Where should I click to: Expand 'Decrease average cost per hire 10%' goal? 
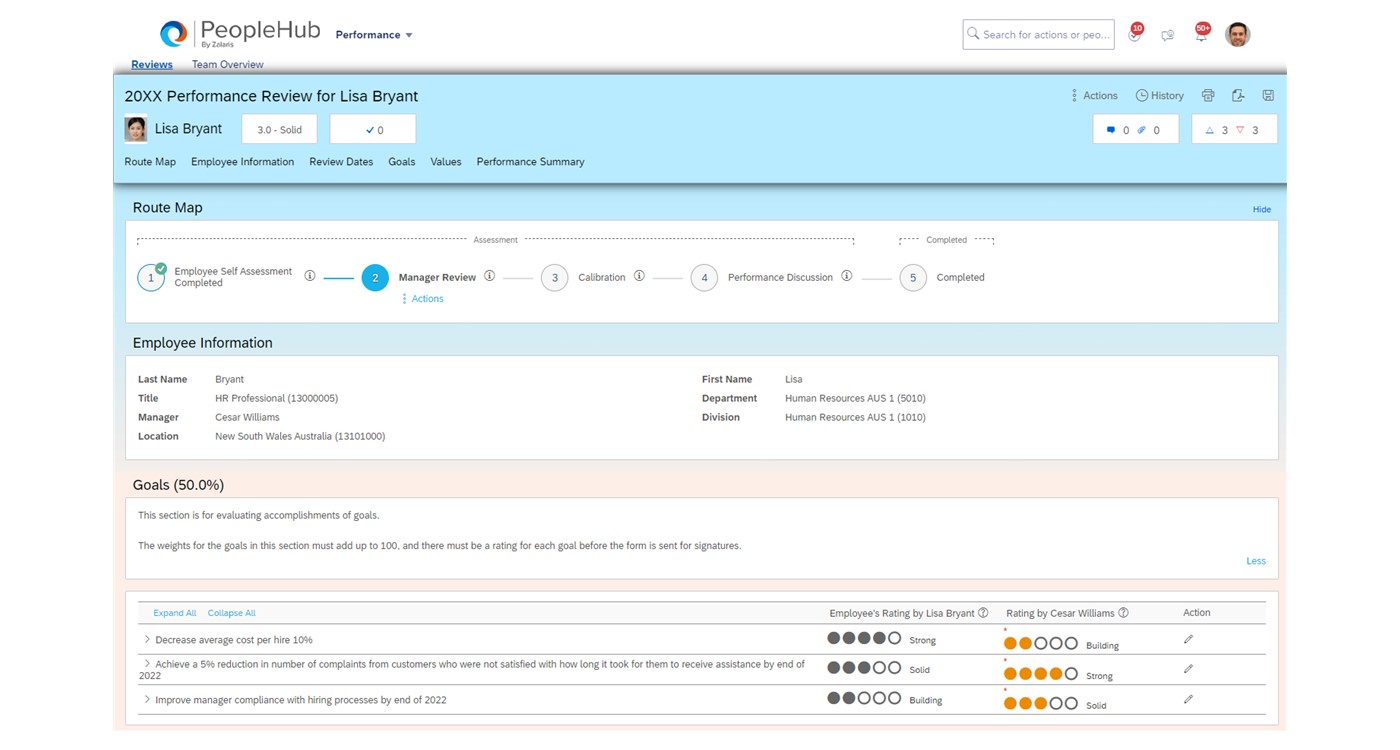pos(147,640)
